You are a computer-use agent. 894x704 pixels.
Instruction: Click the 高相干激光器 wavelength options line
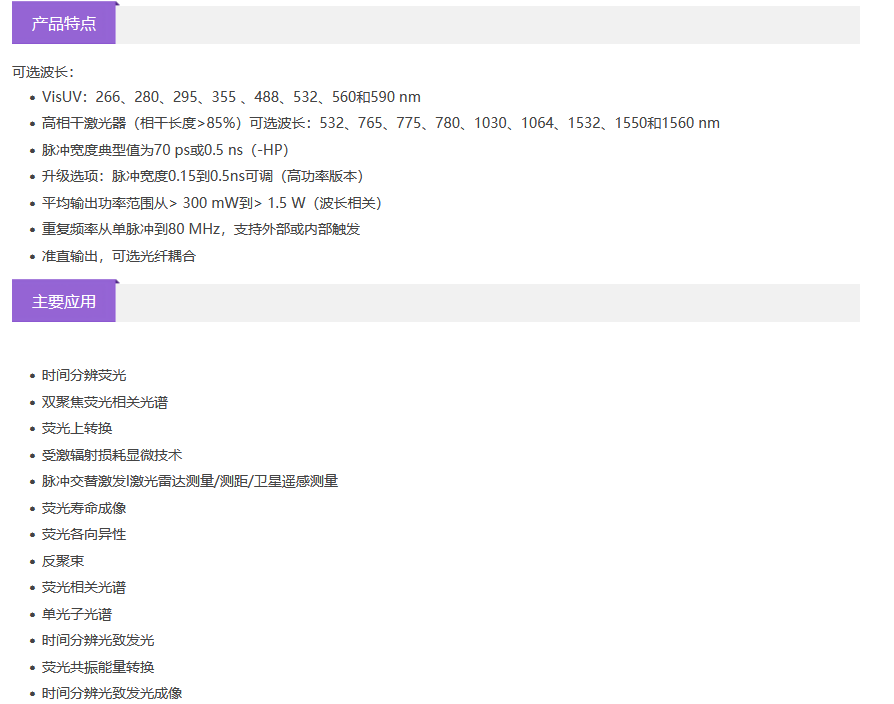pos(380,123)
